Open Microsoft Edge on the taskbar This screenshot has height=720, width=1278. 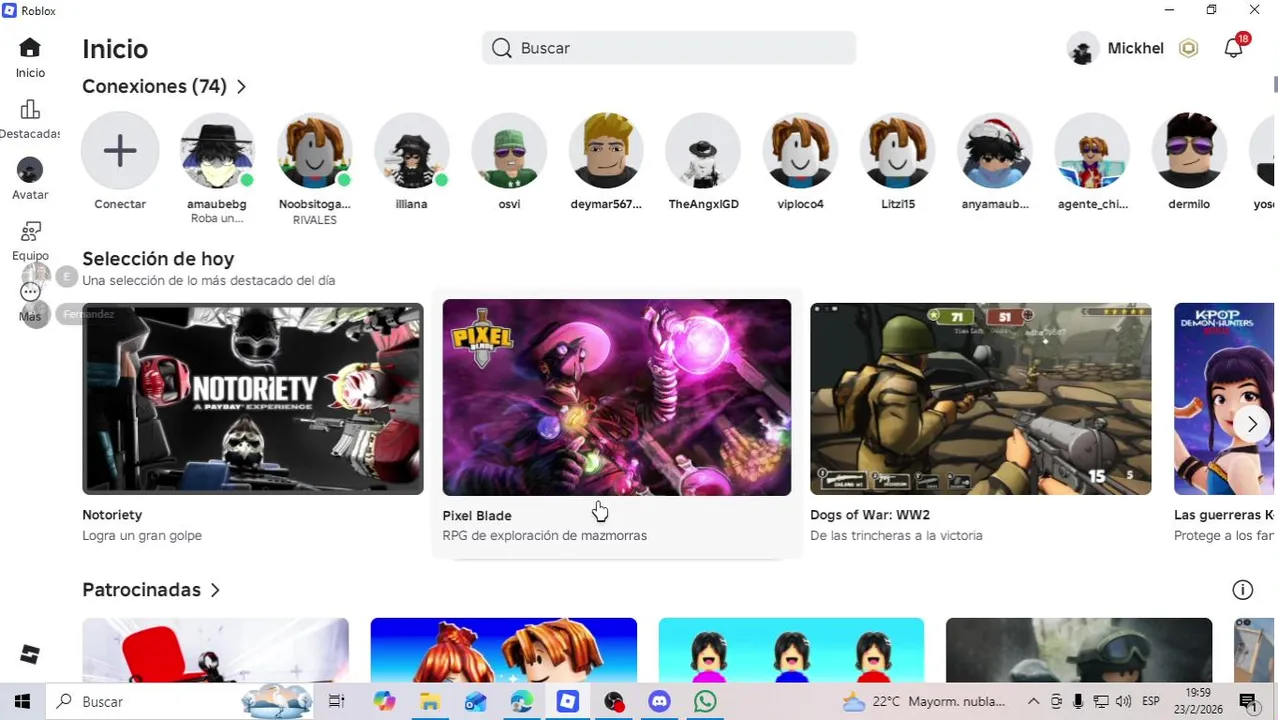pyautogui.click(x=522, y=702)
